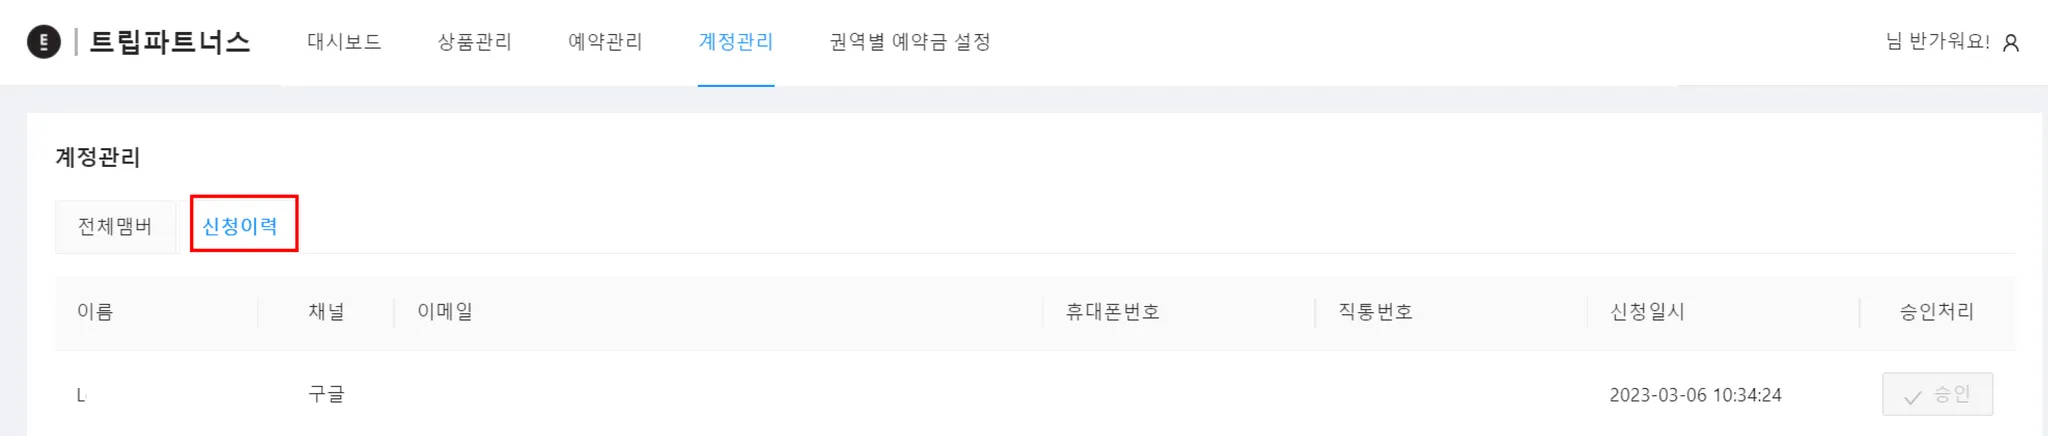Click the 직통번호 column header
This screenshot has height=436, width=2048.
pyautogui.click(x=1375, y=312)
